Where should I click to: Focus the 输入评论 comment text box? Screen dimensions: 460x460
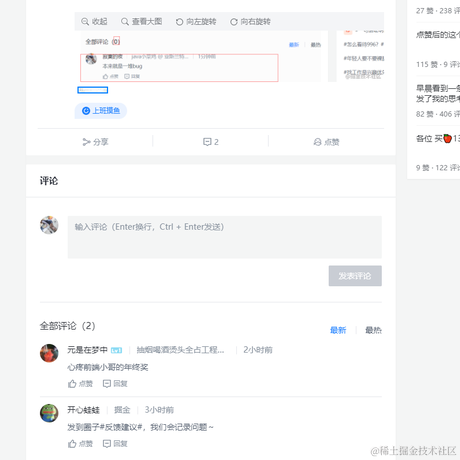coord(225,237)
